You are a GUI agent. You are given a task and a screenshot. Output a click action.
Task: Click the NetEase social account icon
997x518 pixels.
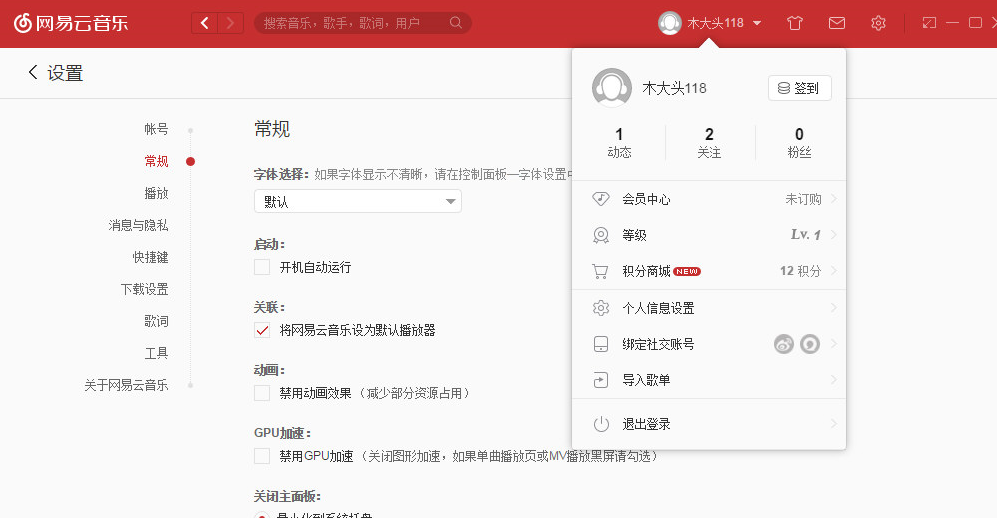(x=809, y=344)
